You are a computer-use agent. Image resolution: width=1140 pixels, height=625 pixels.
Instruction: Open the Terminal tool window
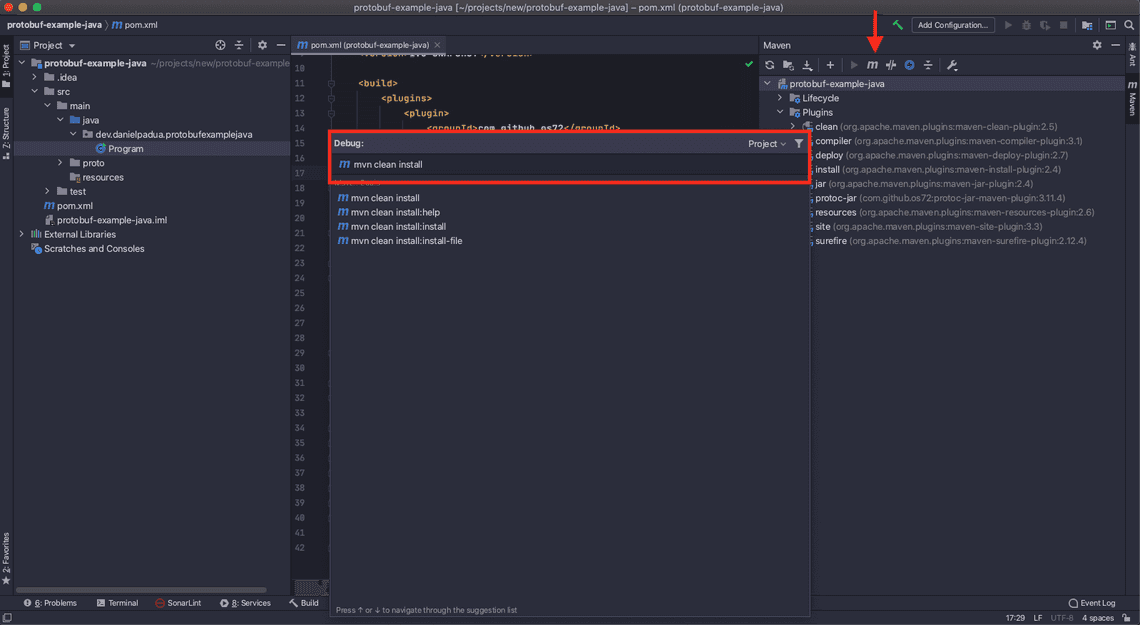(x=118, y=602)
